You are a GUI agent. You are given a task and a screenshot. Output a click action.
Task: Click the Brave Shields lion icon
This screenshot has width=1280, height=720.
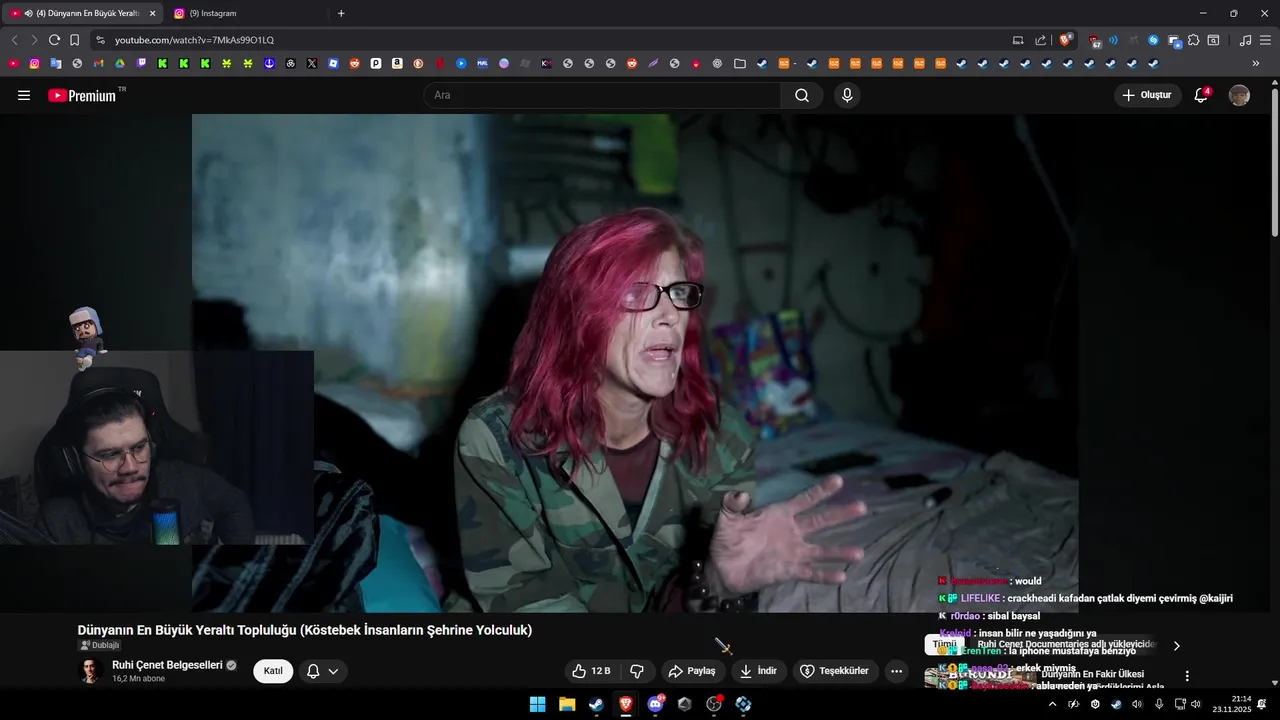tap(1065, 40)
